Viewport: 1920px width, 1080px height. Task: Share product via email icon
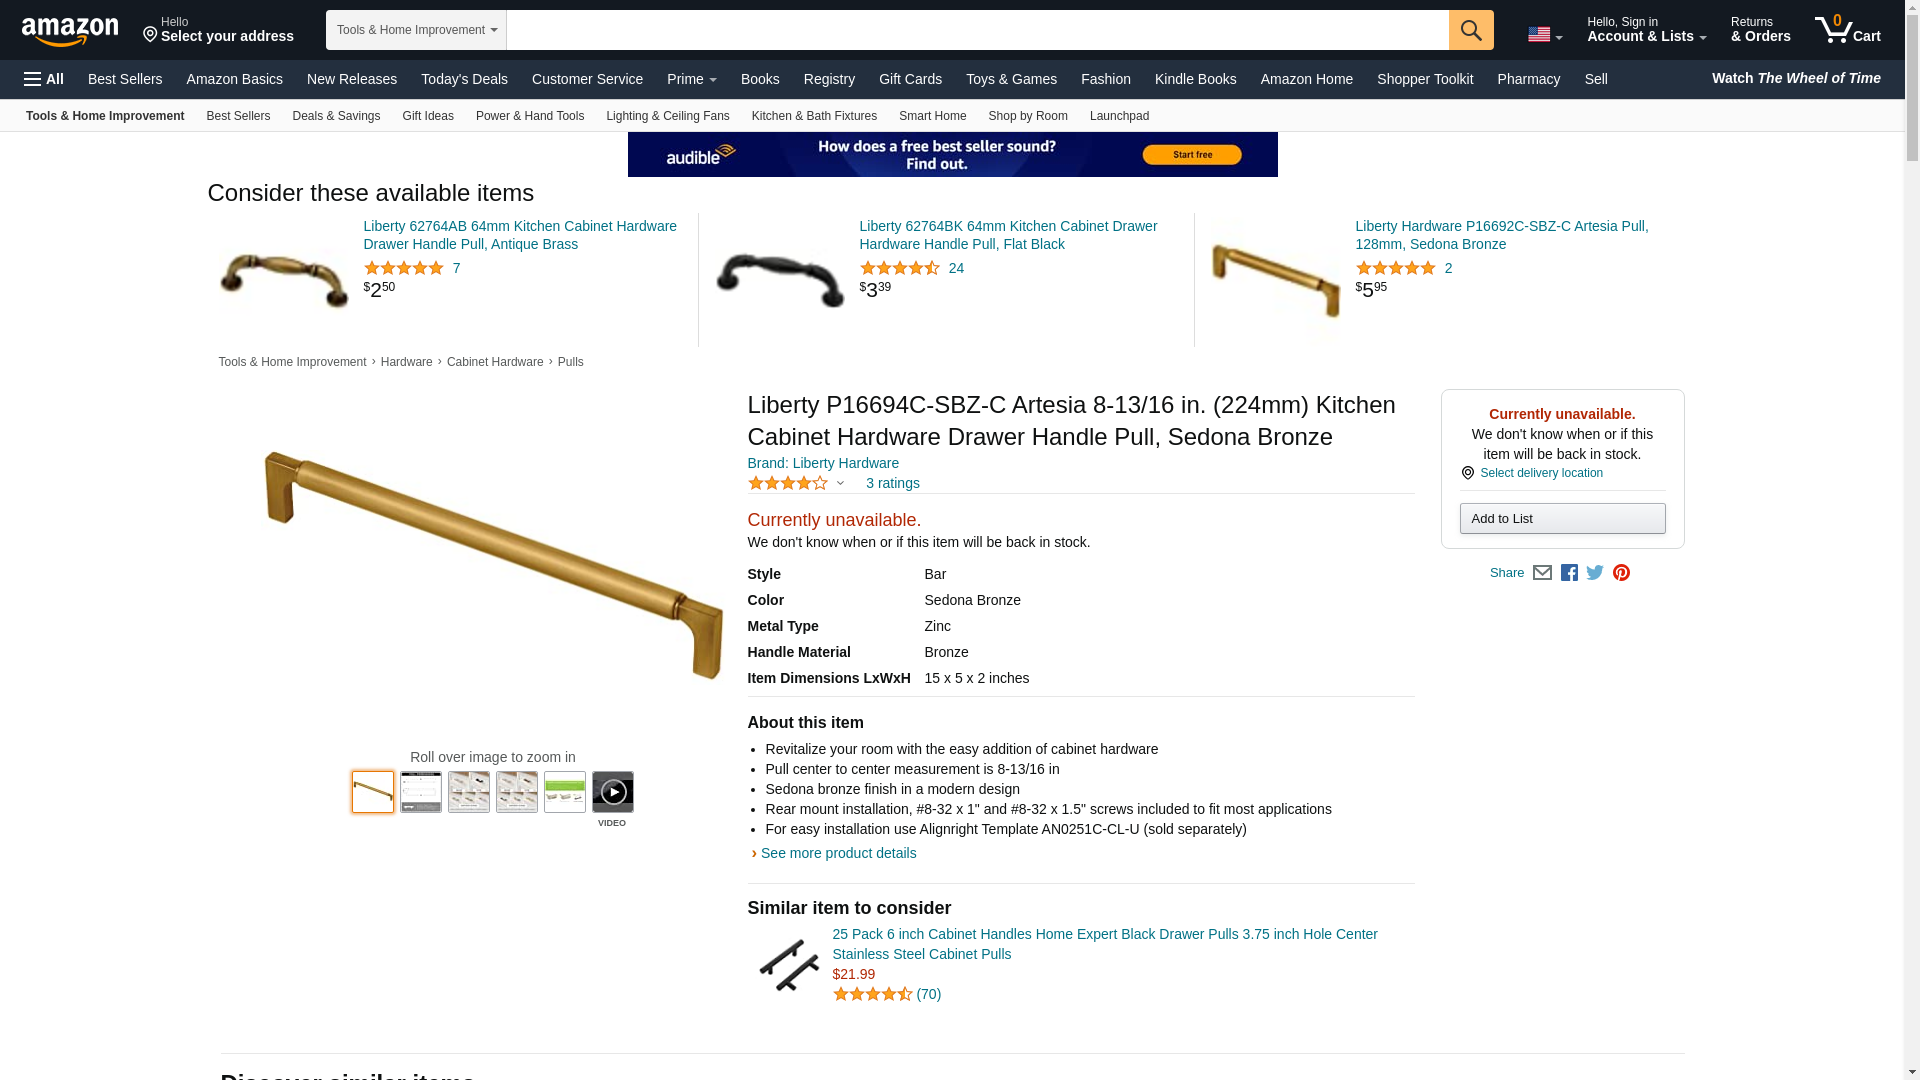click(1542, 573)
